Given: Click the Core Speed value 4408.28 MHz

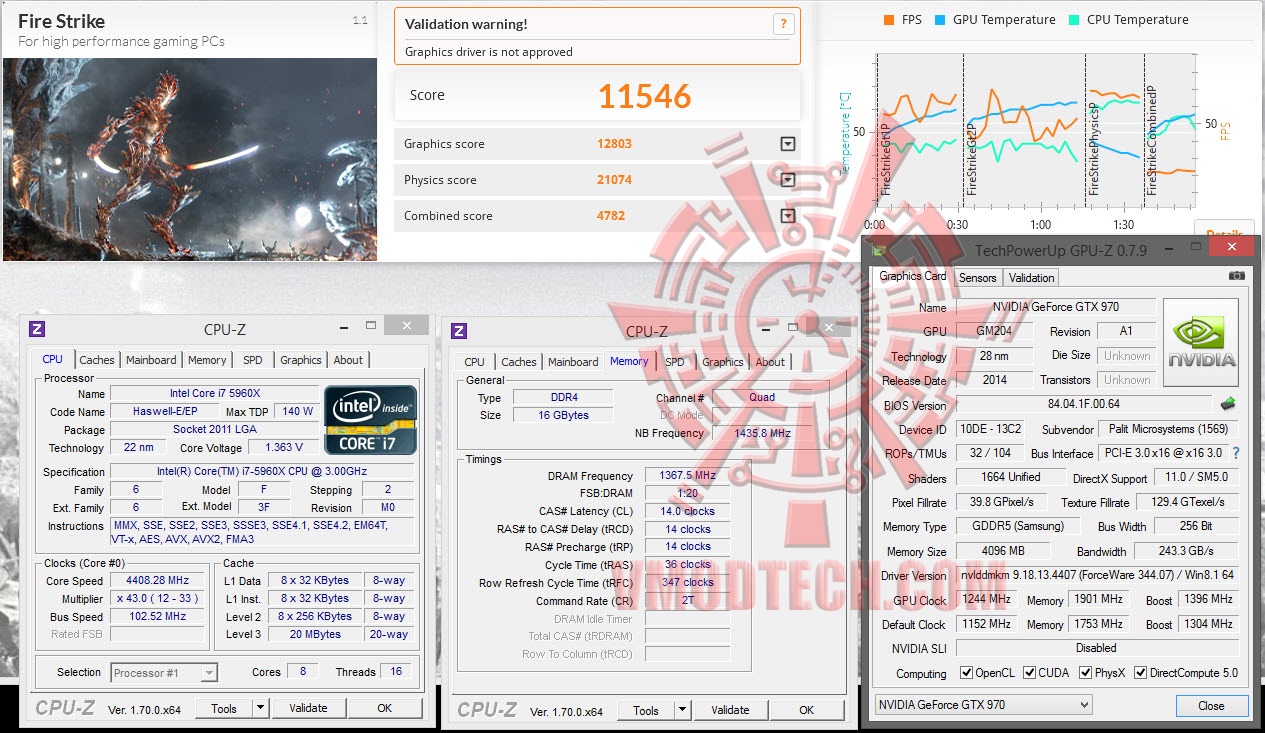Looking at the screenshot, I should click(159, 581).
